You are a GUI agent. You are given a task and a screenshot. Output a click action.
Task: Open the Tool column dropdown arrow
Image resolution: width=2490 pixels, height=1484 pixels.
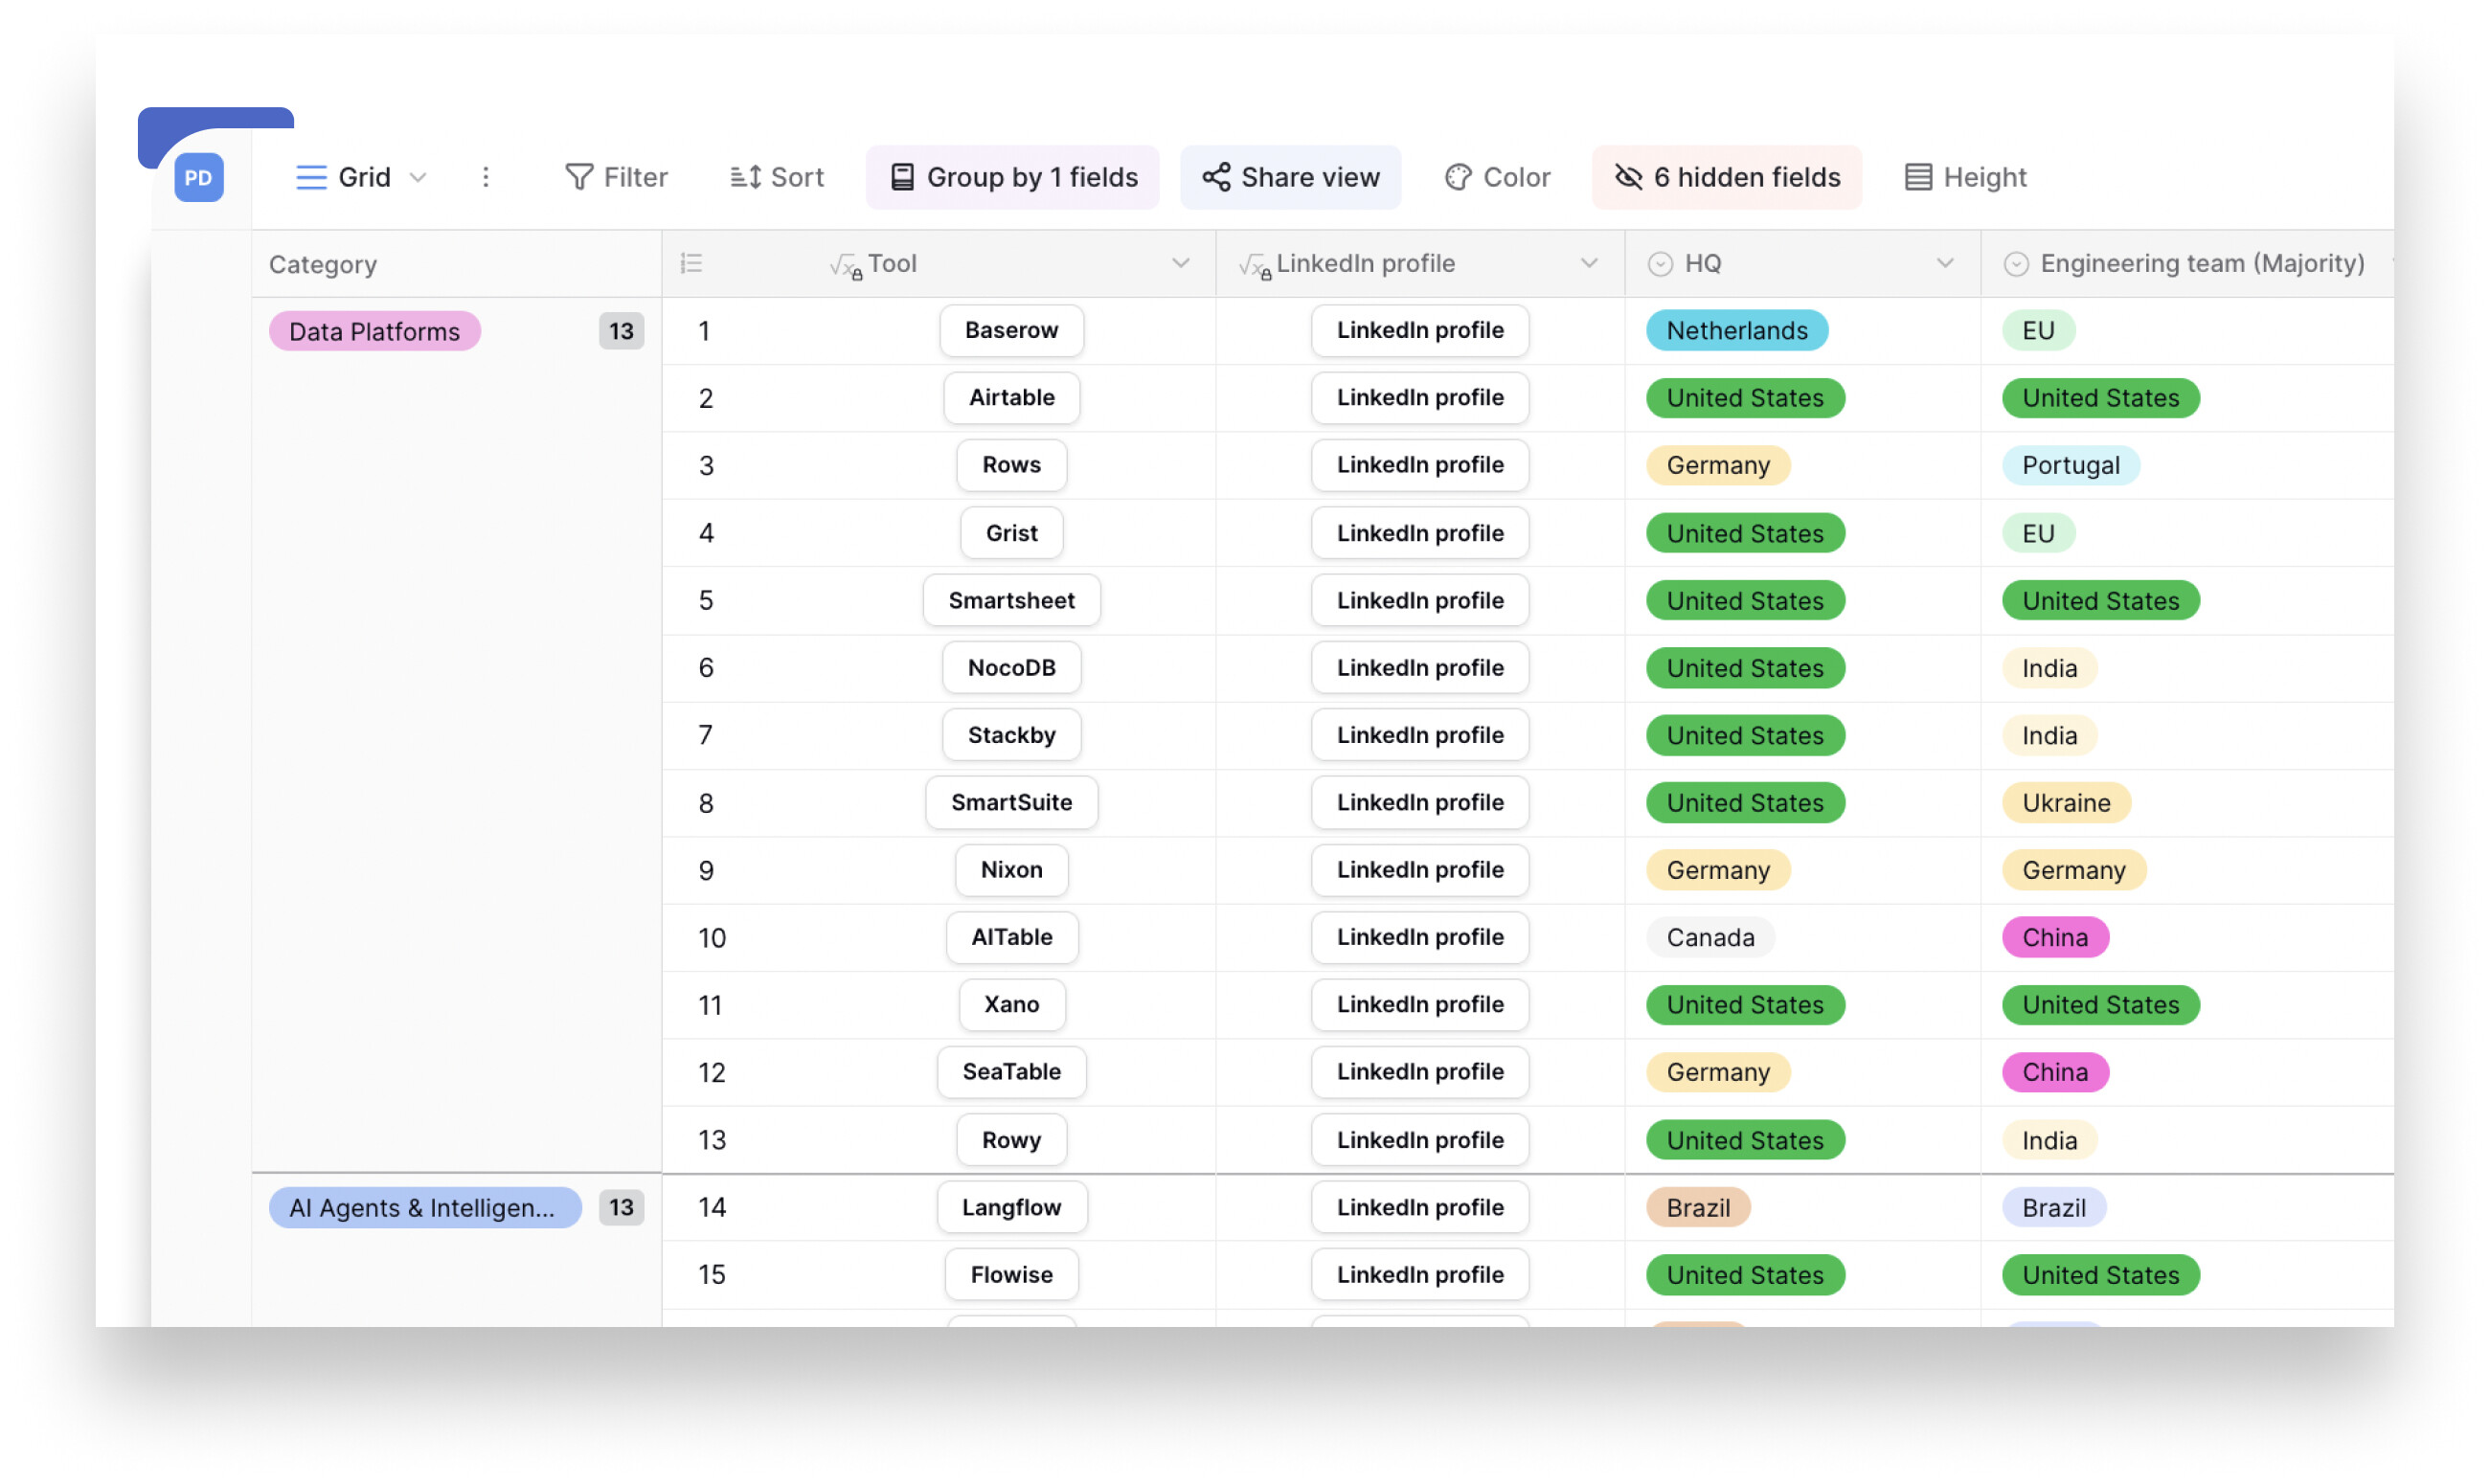(x=1180, y=263)
